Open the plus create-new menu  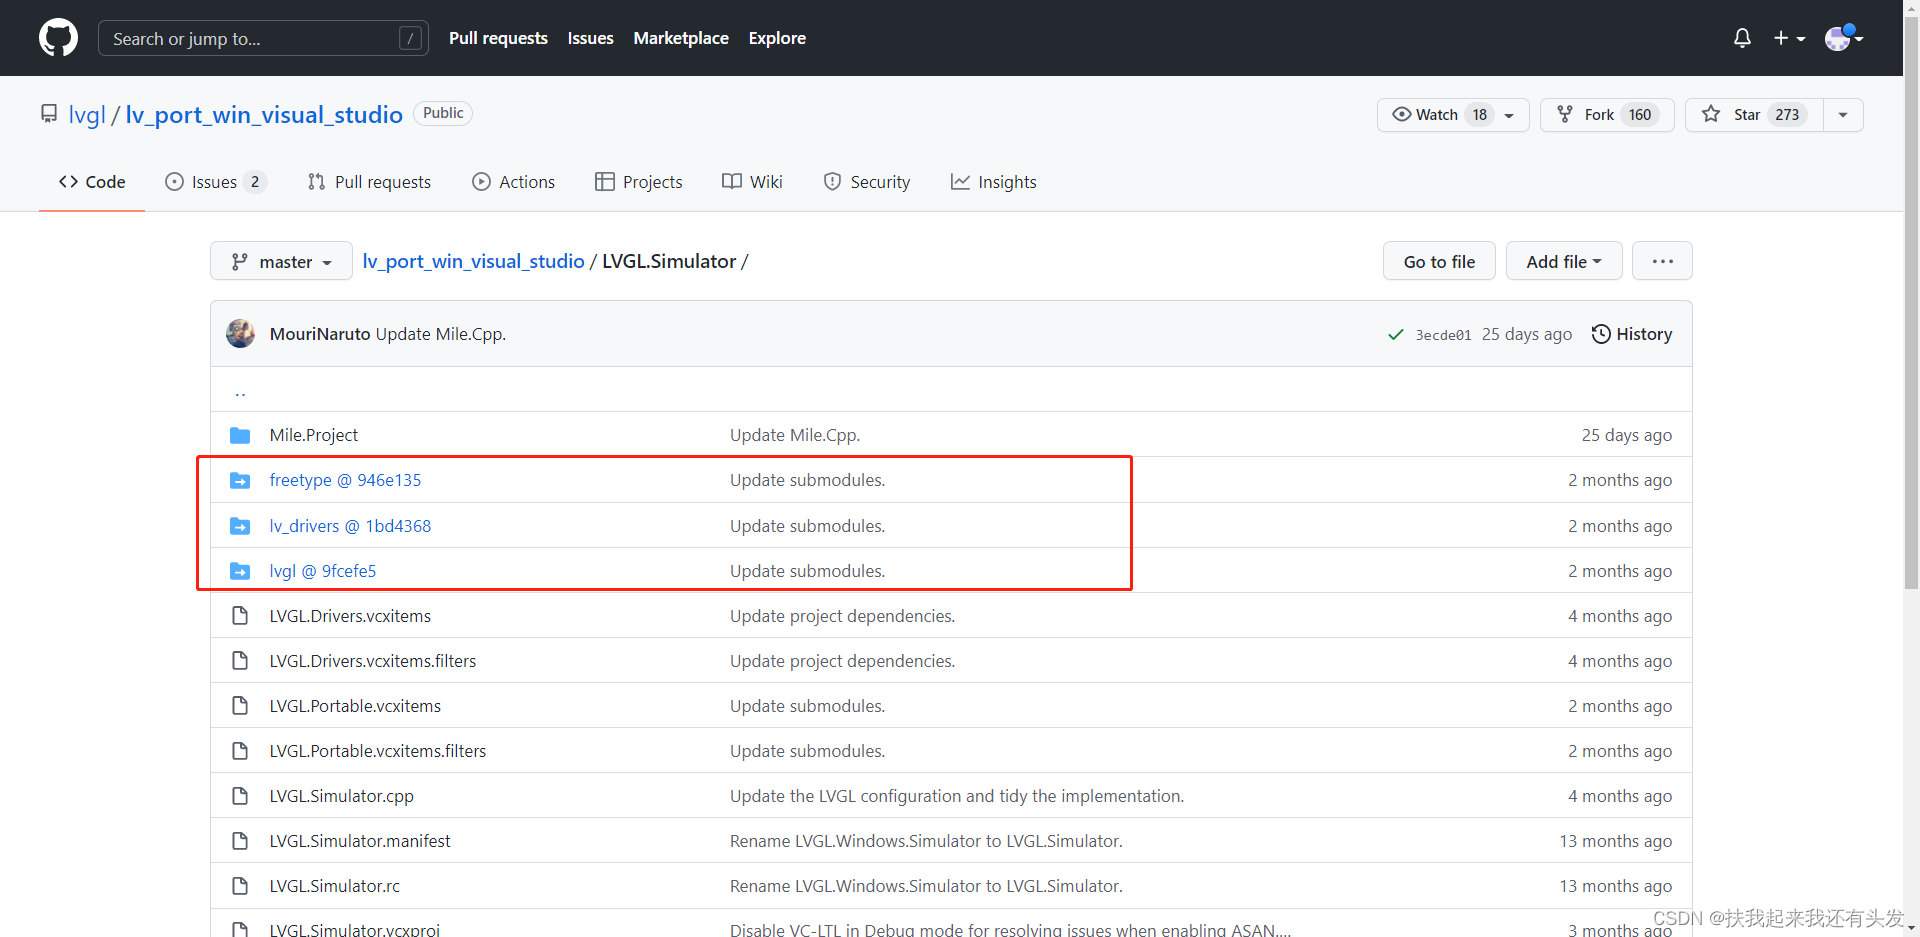[x=1789, y=38]
